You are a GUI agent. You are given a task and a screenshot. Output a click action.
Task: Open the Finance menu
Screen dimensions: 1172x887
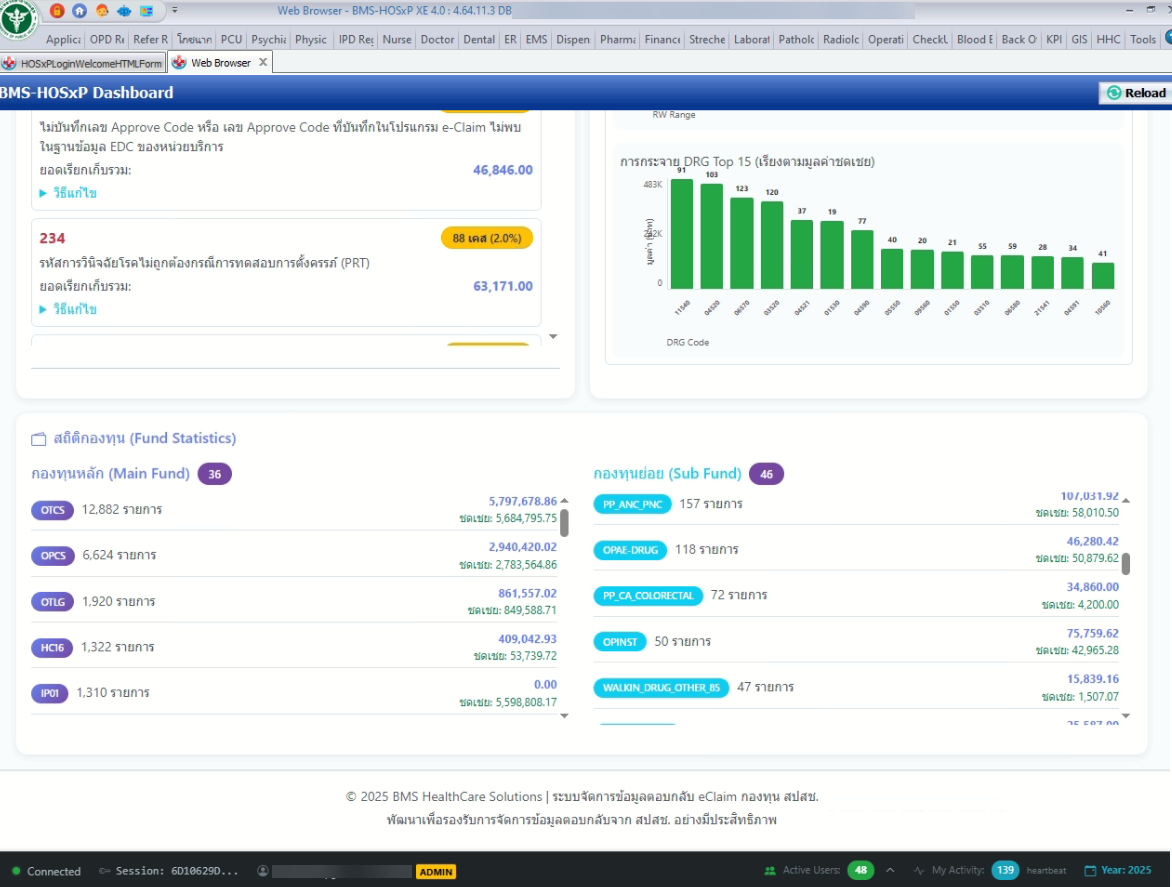[662, 40]
